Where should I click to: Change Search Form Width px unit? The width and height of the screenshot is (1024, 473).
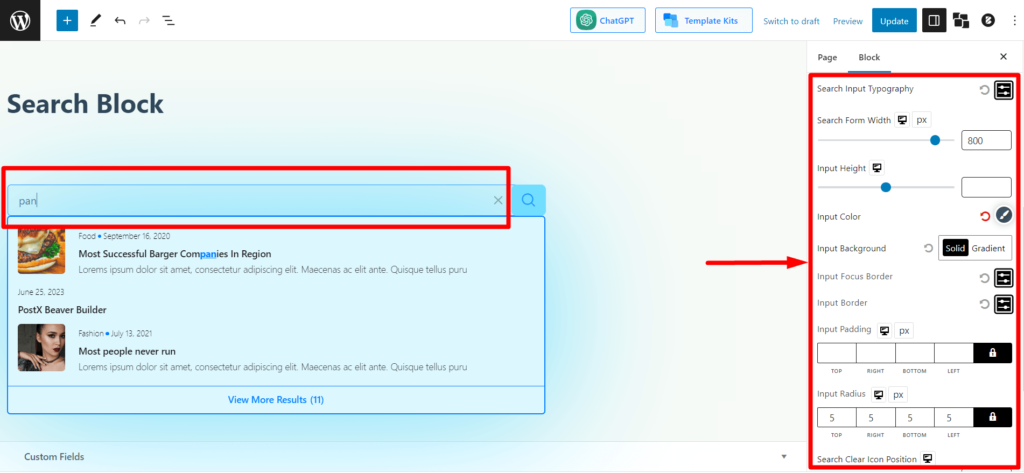pos(921,120)
